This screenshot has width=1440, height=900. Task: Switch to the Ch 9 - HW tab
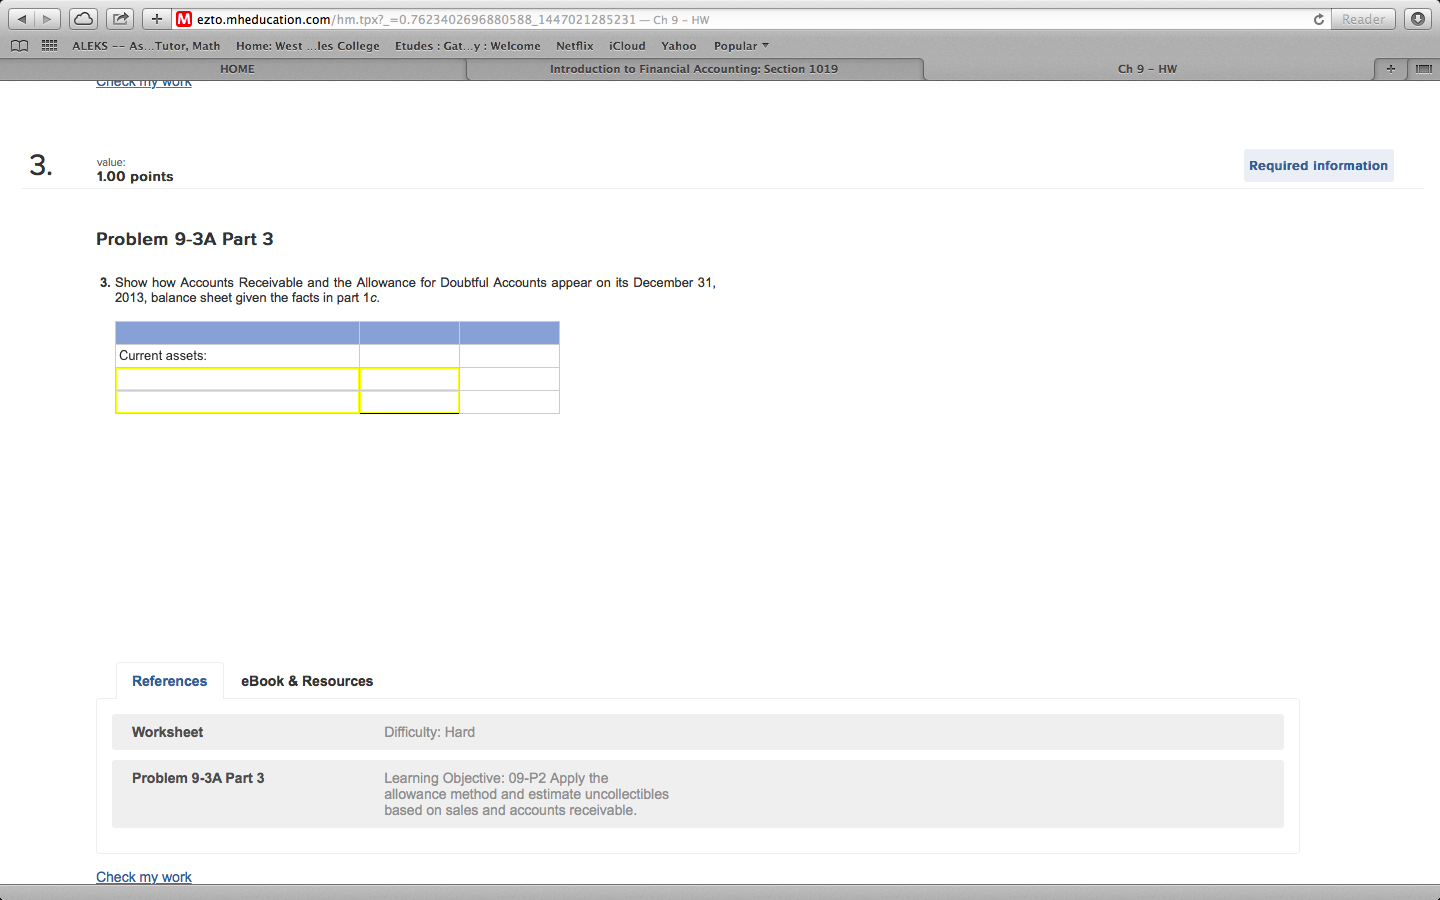coord(1147,69)
